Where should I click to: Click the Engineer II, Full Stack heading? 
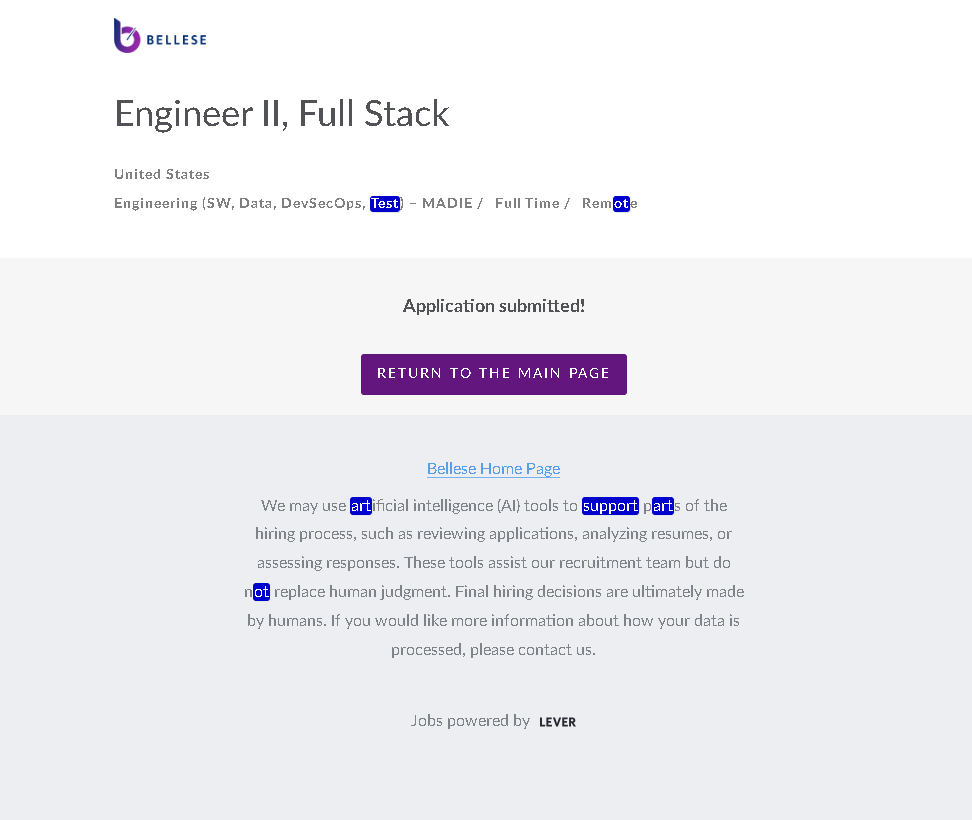pos(282,114)
